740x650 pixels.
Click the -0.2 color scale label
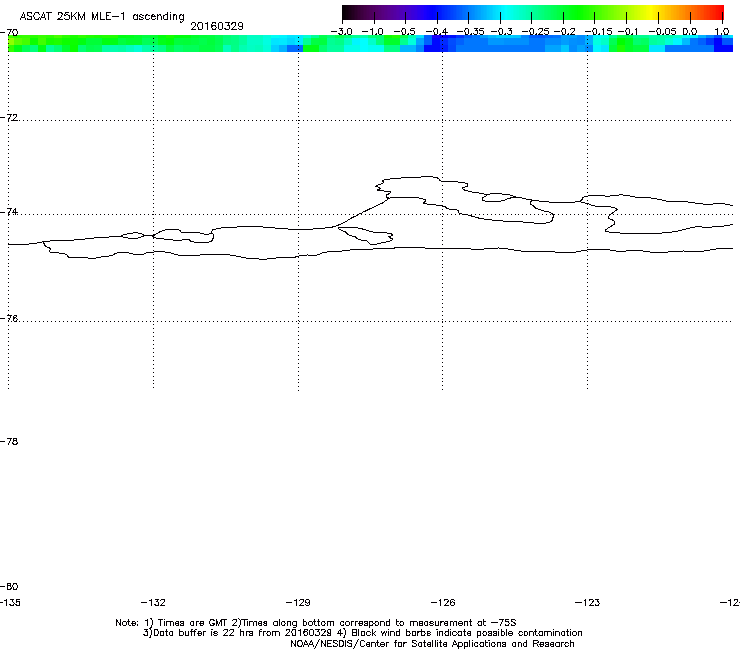click(564, 32)
